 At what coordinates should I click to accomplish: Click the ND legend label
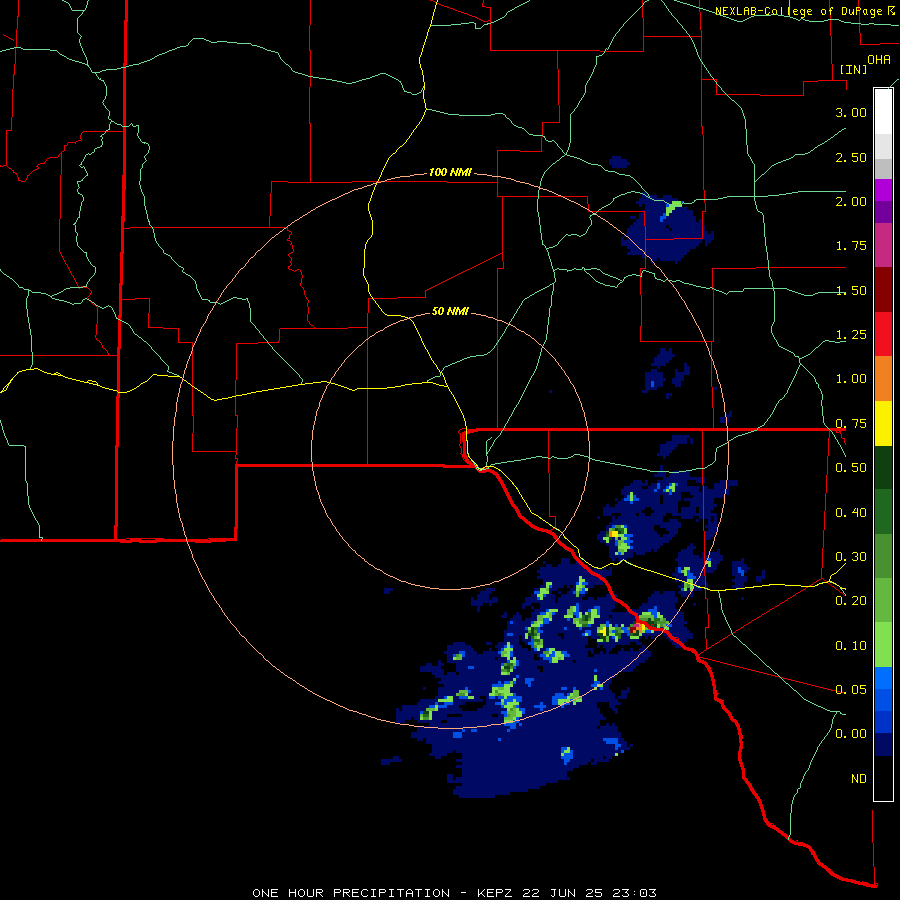(x=859, y=779)
